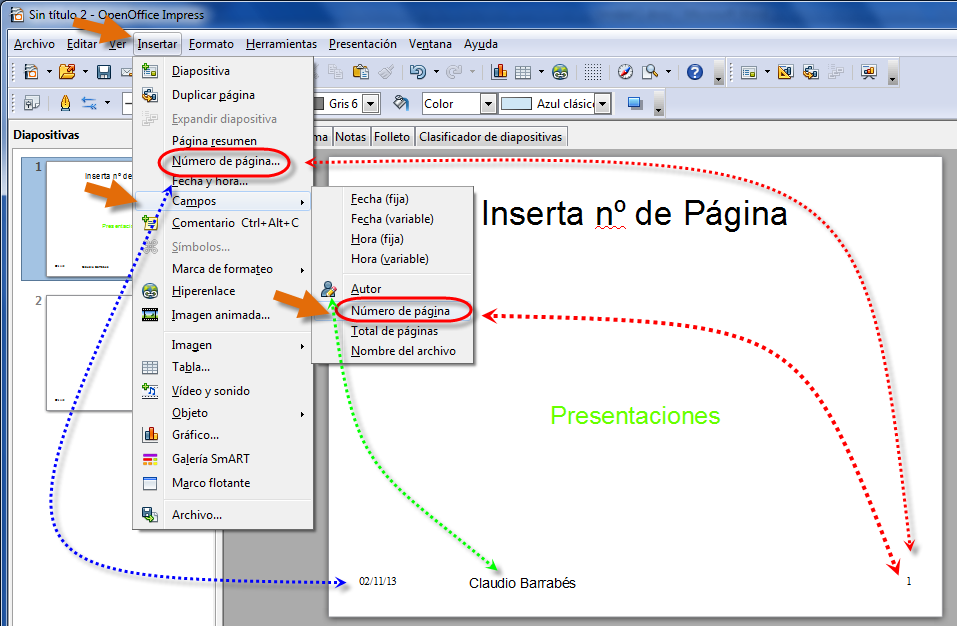
Task: Open the Color area style dropdown
Action: (x=488, y=104)
